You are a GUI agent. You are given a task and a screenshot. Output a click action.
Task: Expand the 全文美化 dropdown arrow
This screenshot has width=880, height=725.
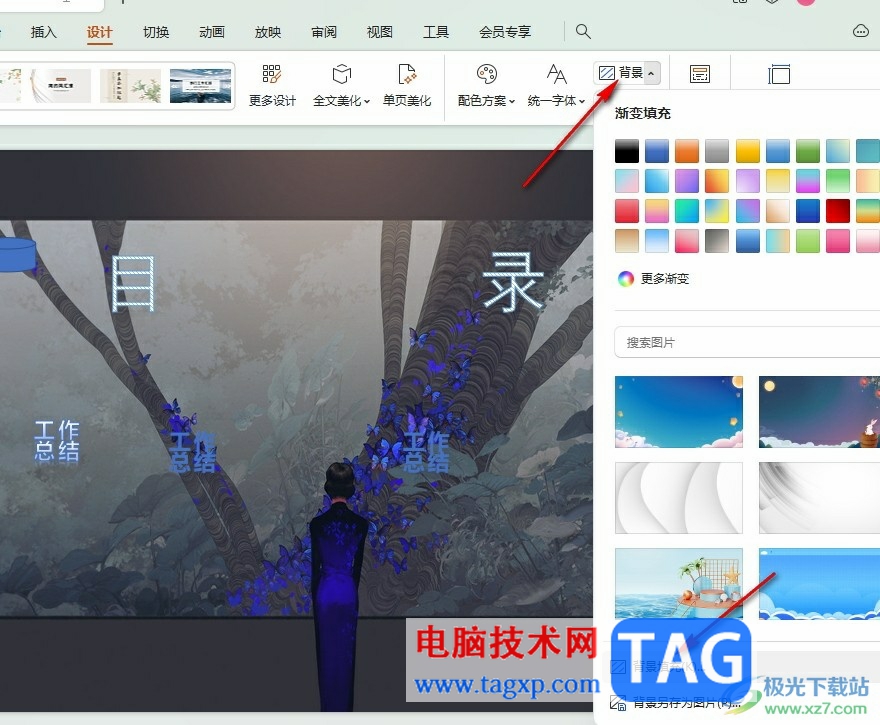point(367,102)
